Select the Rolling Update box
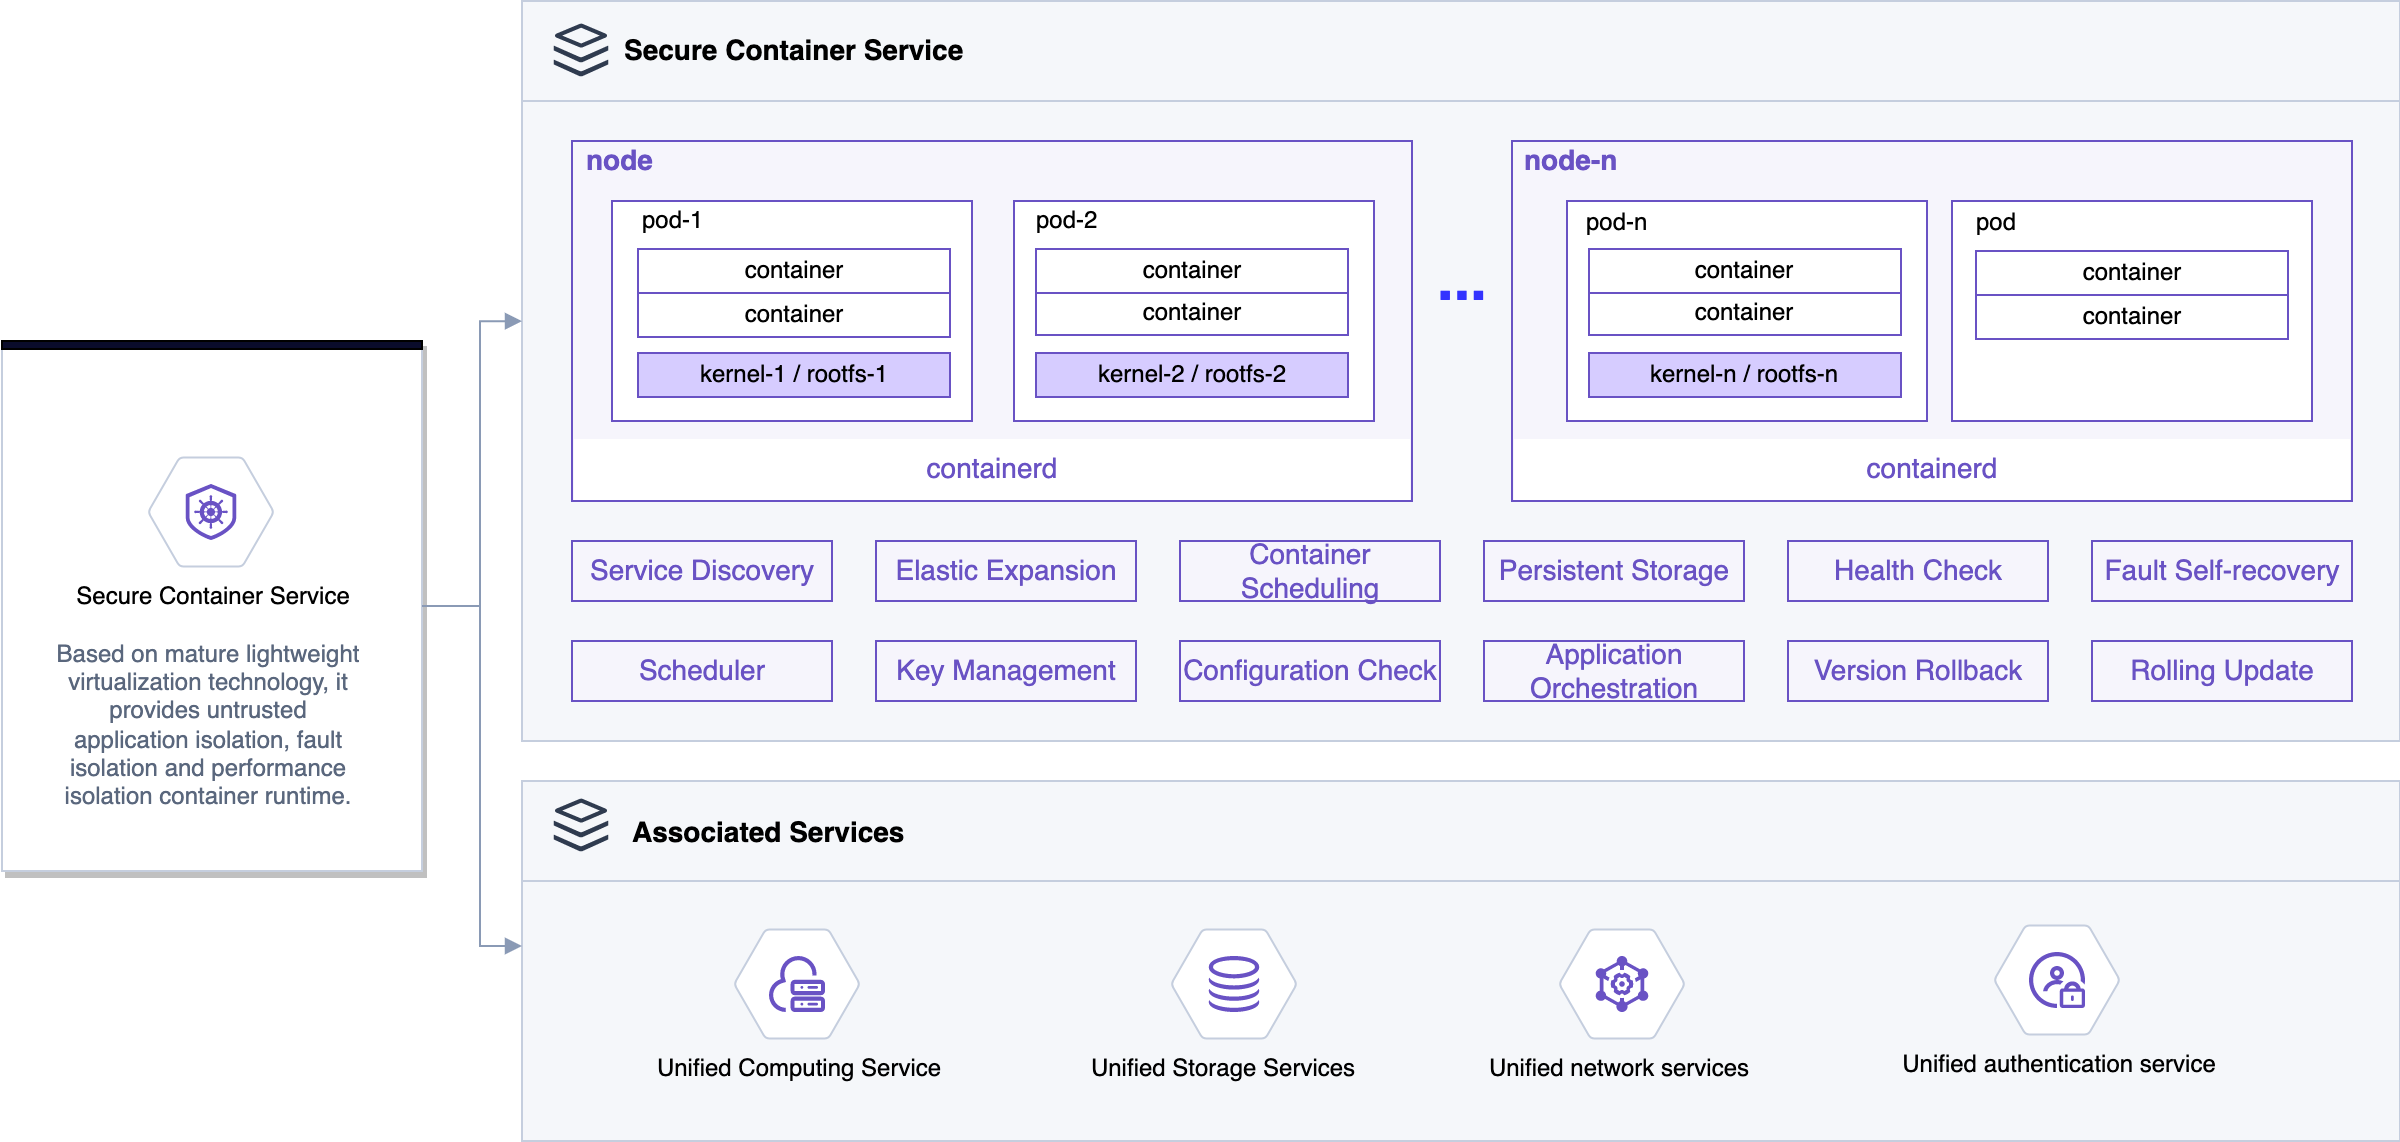 (x=2221, y=671)
